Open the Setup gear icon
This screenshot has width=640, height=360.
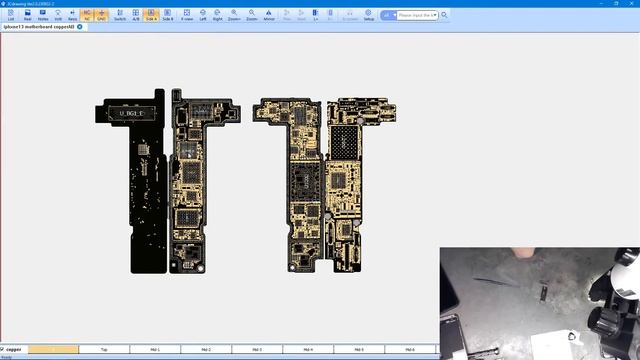(369, 15)
